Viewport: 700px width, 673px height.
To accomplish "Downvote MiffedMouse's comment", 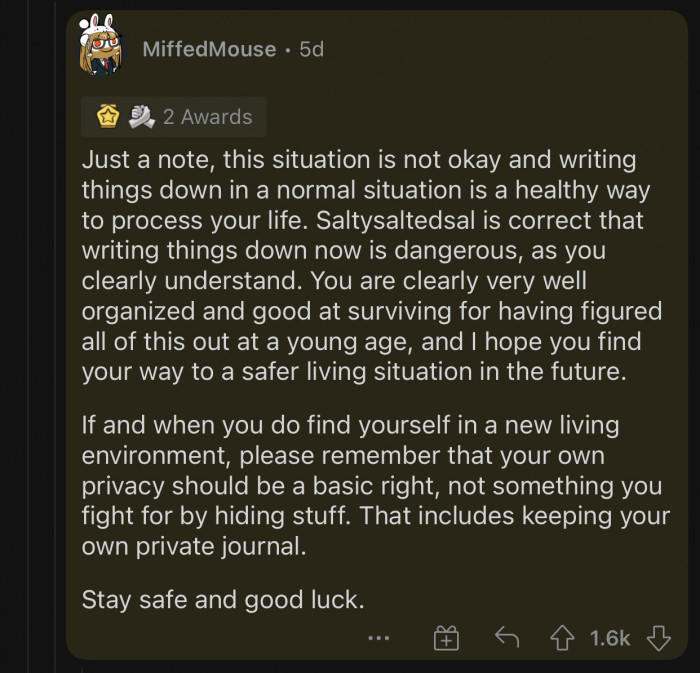I will pyautogui.click(x=657, y=637).
